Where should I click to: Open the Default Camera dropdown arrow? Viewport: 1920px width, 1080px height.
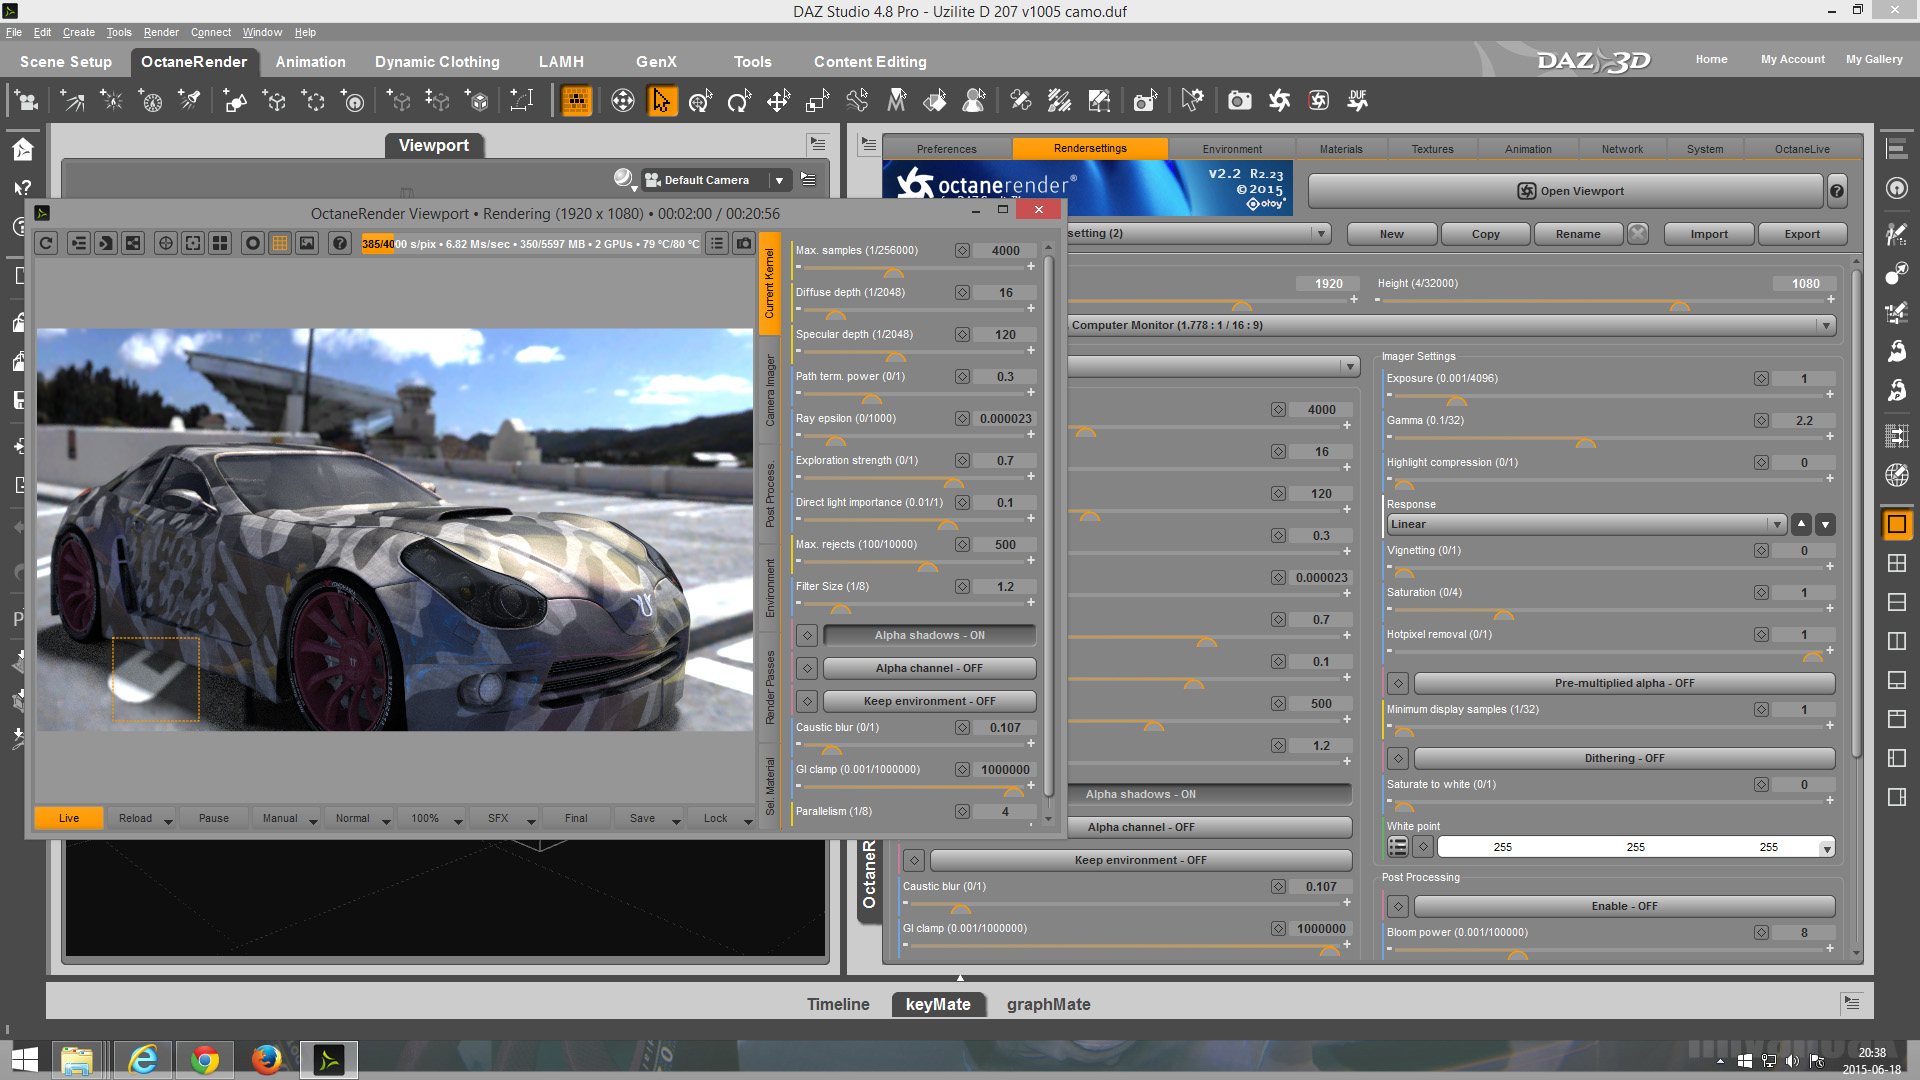tap(779, 180)
